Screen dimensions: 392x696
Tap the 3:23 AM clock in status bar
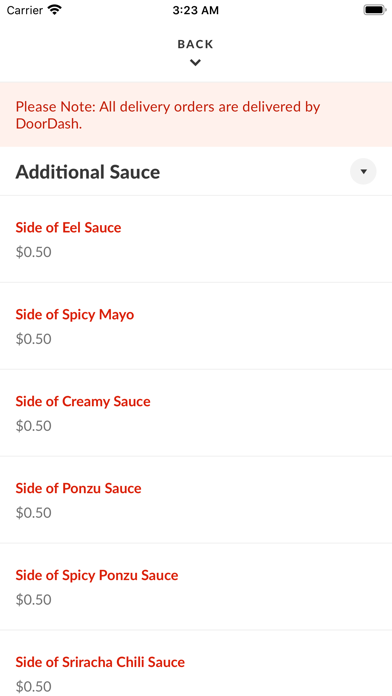[196, 10]
